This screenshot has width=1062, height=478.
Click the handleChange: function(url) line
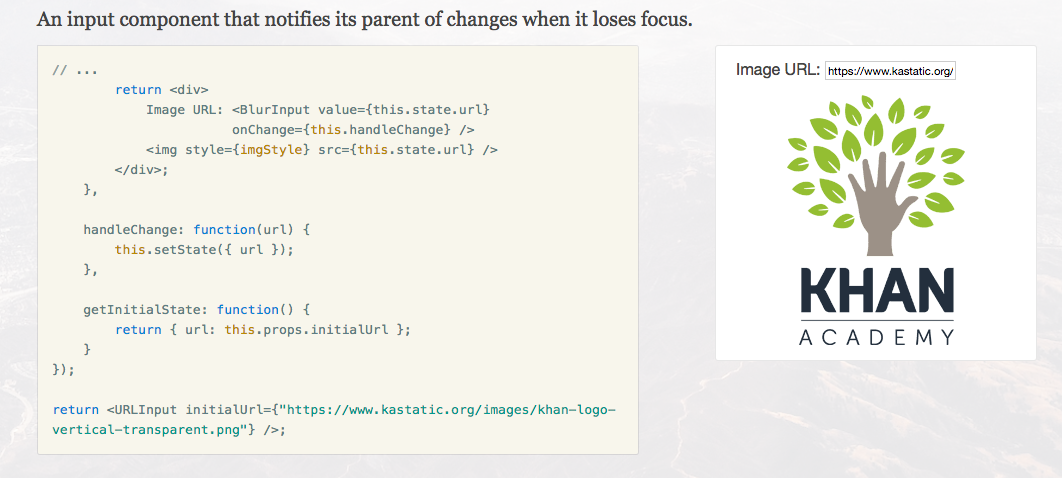[212, 230]
